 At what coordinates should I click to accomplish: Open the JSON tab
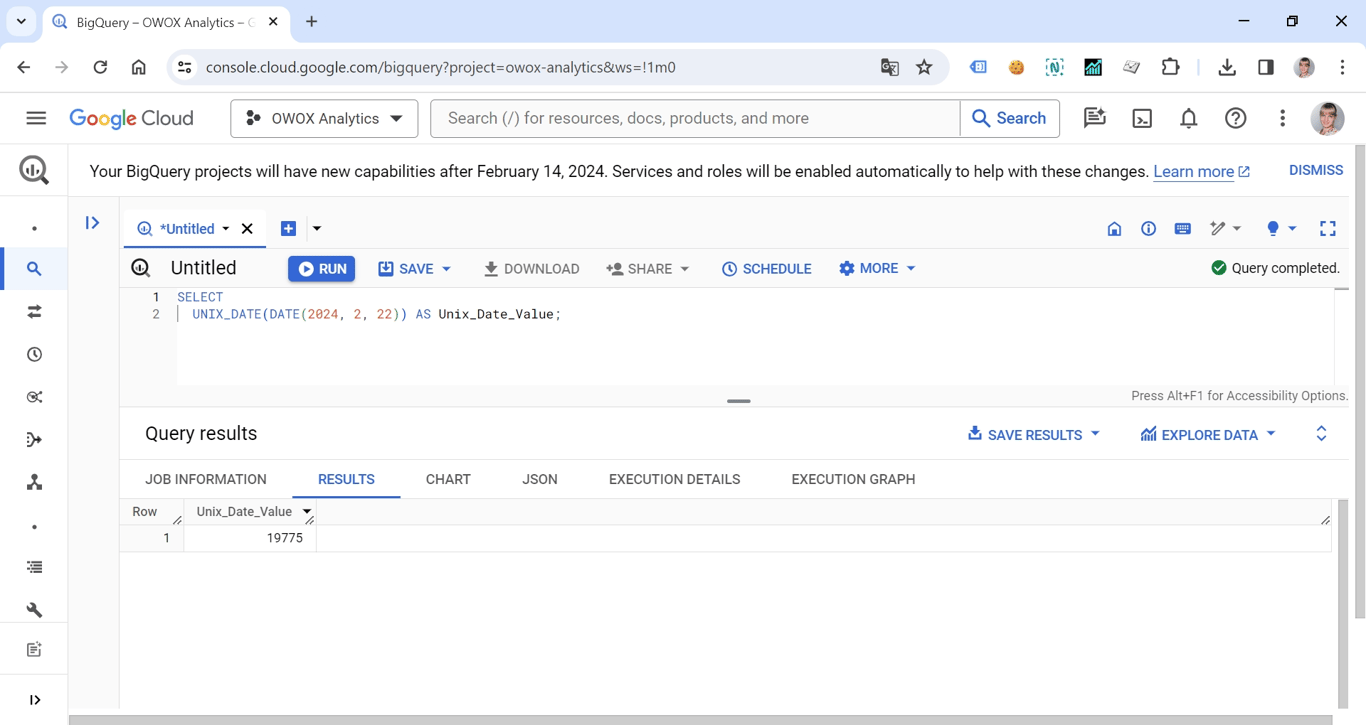pos(540,480)
